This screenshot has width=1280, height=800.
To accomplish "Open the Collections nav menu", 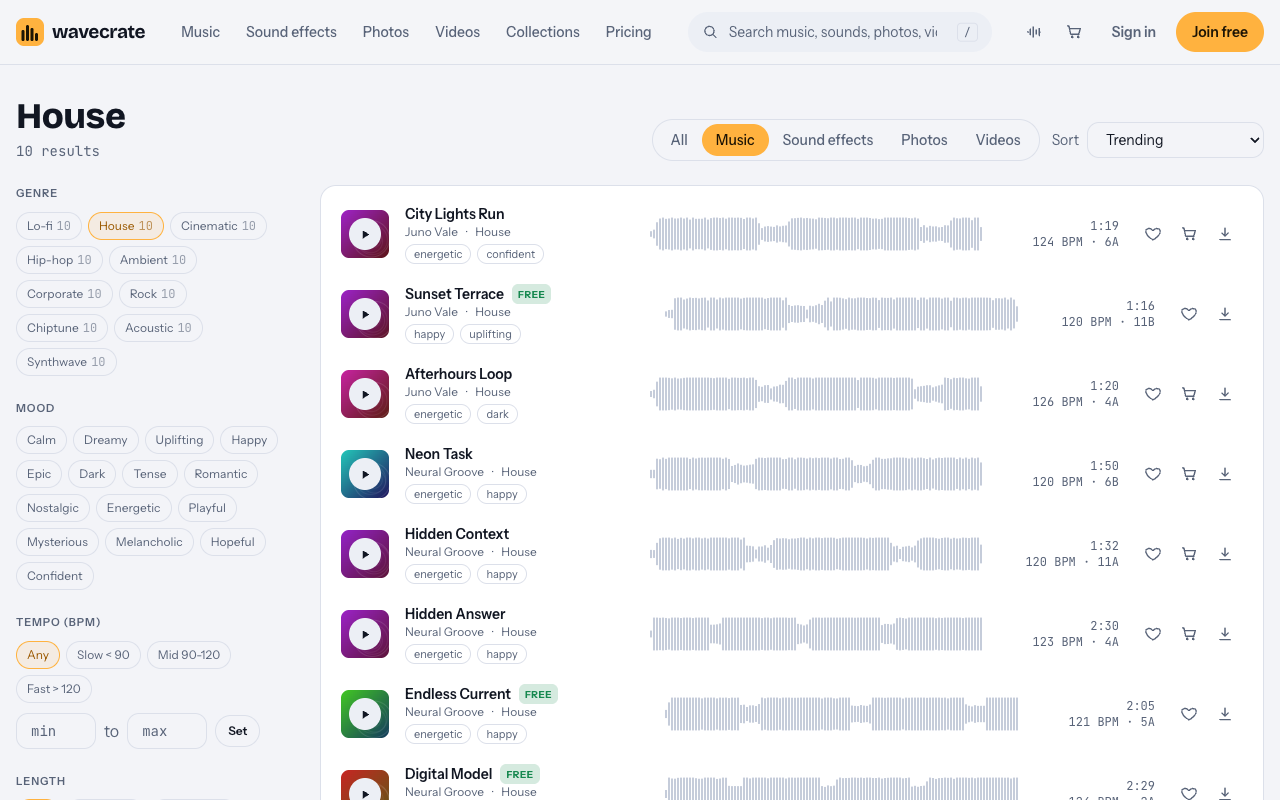I will (x=543, y=32).
